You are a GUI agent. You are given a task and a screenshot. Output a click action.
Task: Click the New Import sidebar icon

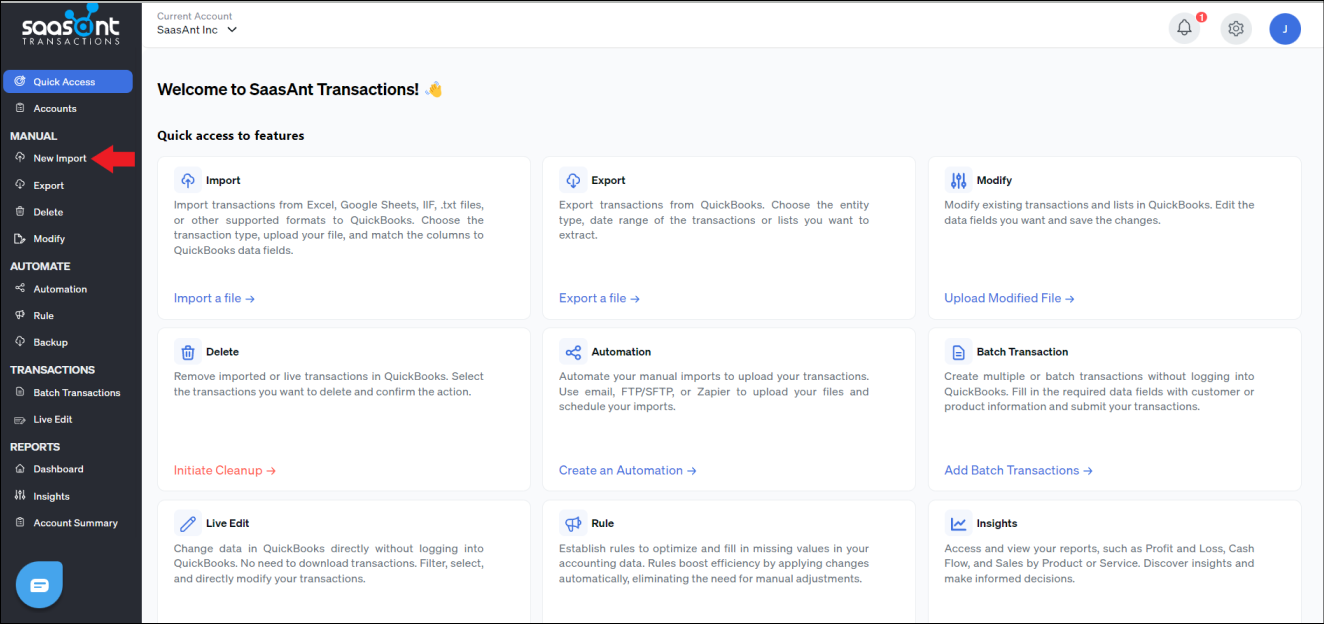20,158
